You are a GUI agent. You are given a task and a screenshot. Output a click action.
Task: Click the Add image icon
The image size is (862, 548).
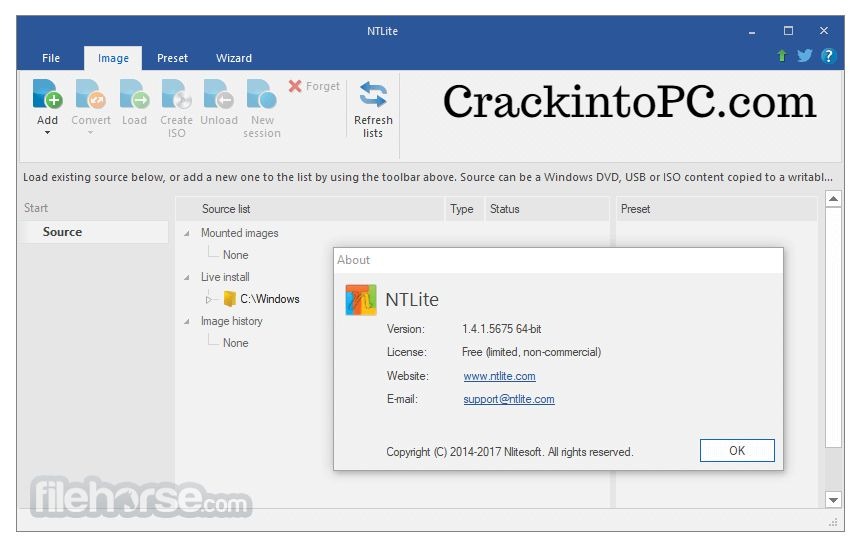(x=47, y=93)
